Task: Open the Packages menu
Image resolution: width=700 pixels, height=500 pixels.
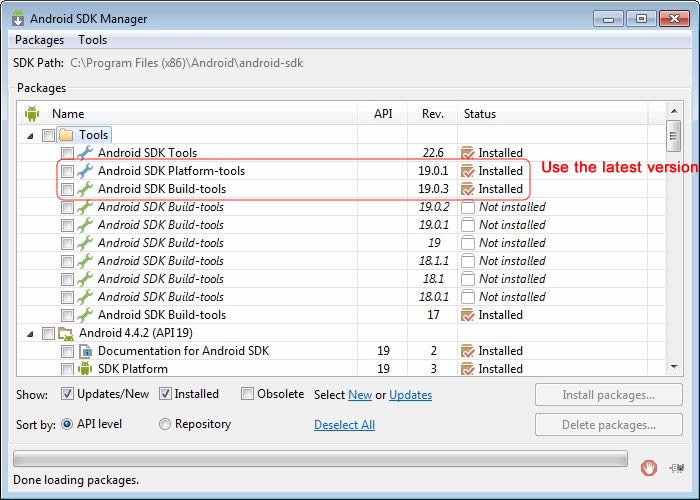Action: [39, 40]
